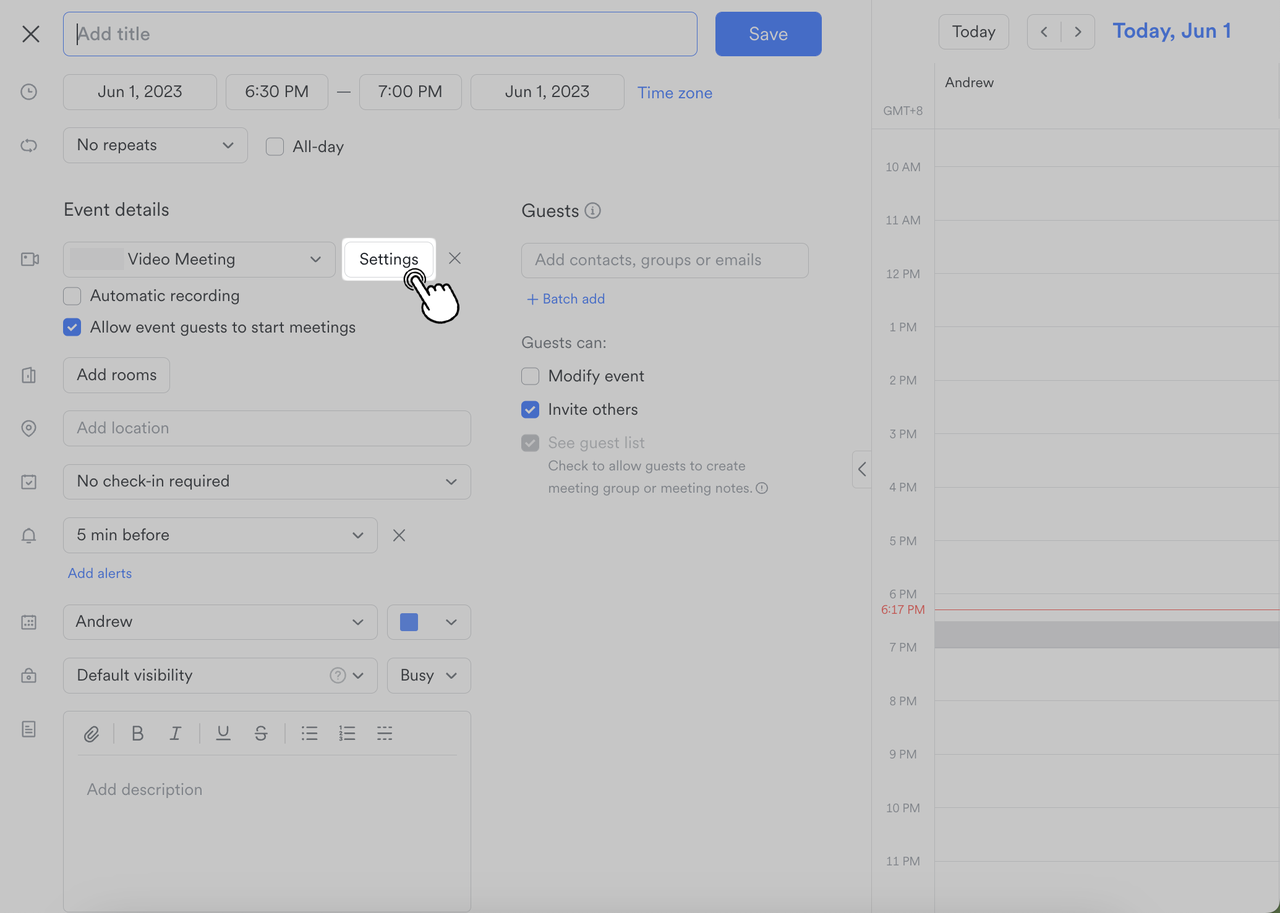Toggle the All-day checkbox

(275, 147)
